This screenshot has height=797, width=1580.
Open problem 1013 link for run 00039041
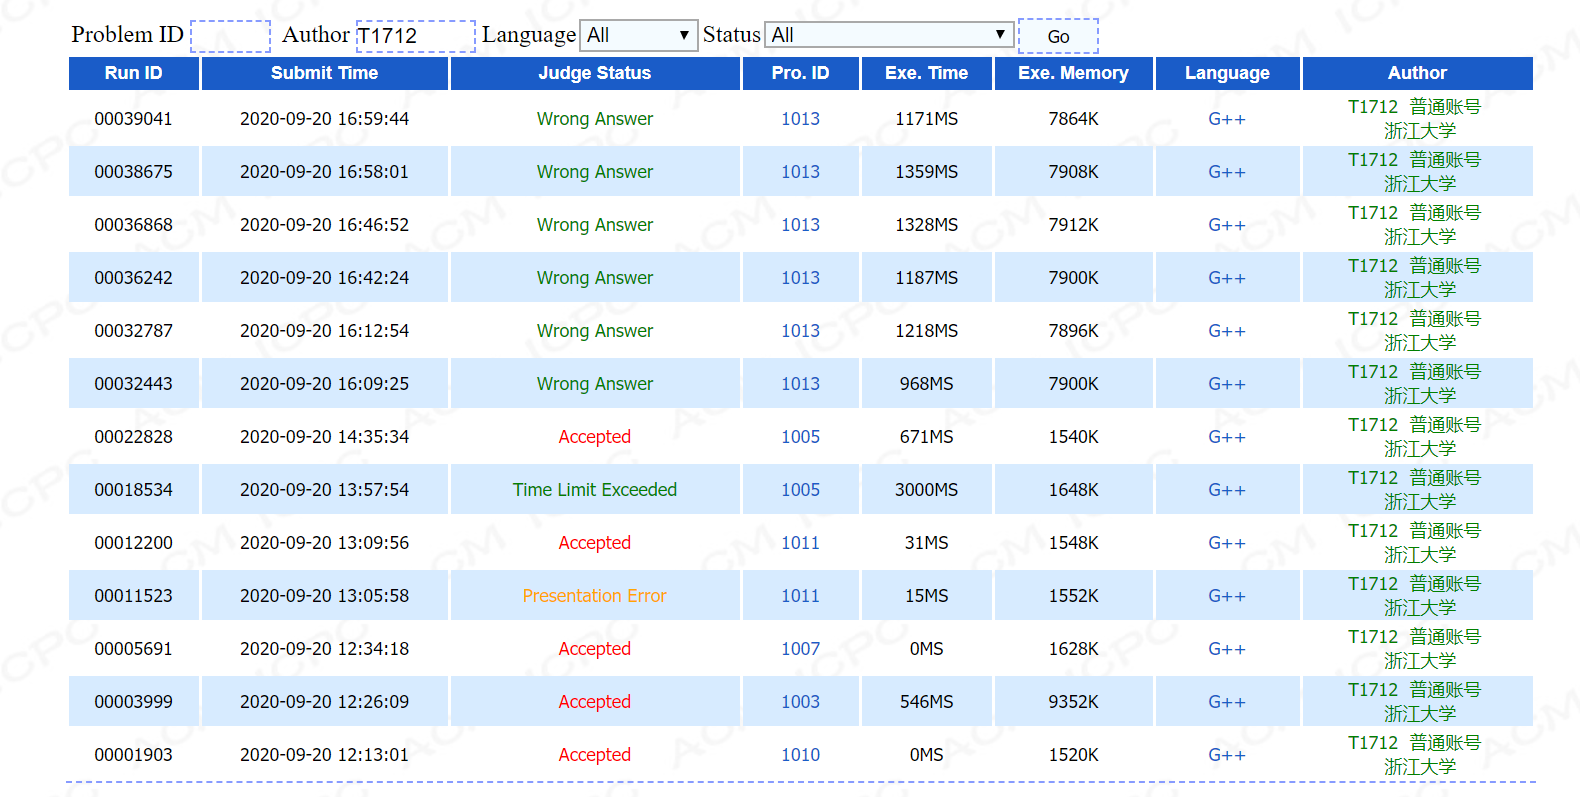[x=800, y=119]
